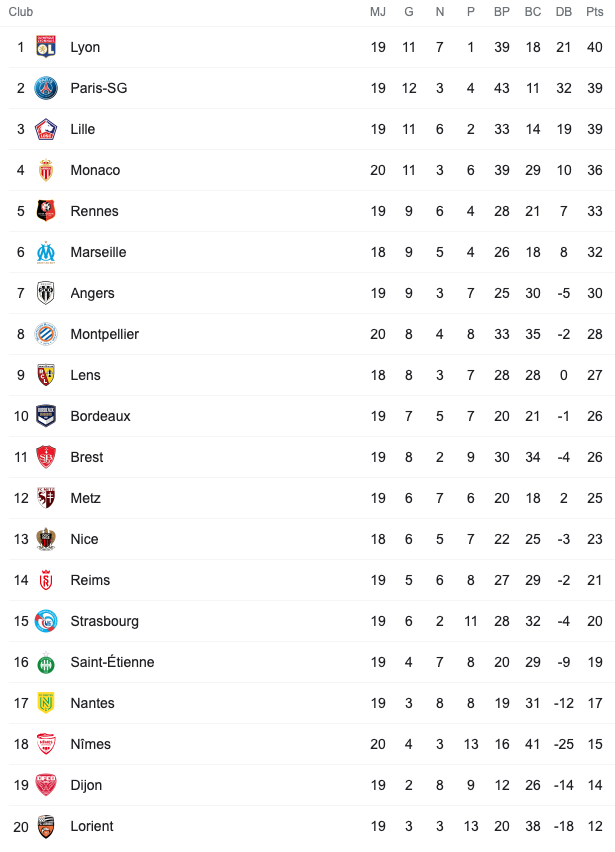Click the Nantes yellow crest
The image size is (615, 852).
46,703
